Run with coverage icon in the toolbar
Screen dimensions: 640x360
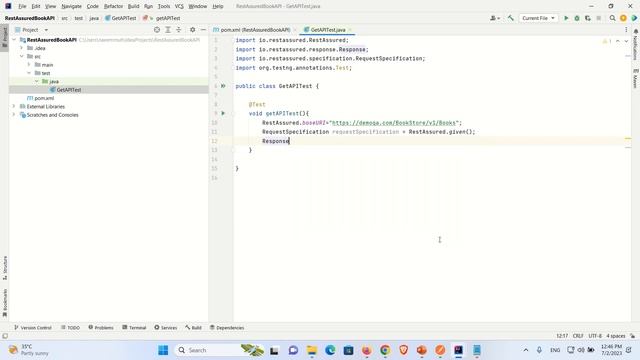pos(588,18)
